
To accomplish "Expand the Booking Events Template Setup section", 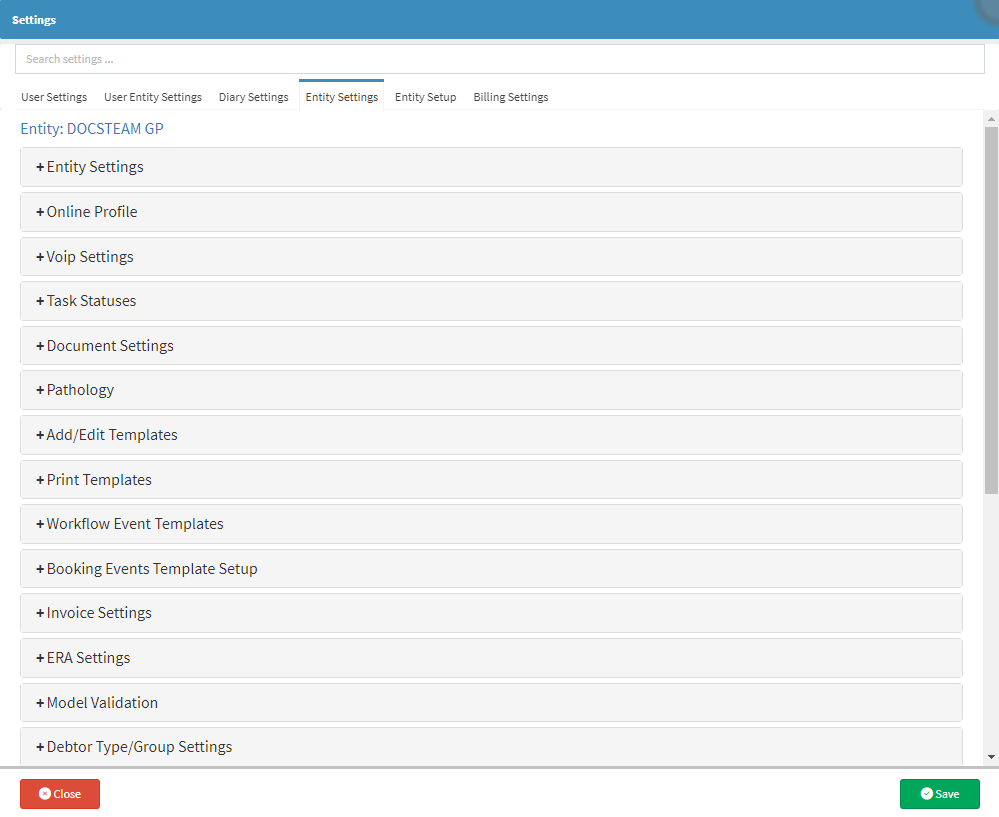I will tap(491, 568).
